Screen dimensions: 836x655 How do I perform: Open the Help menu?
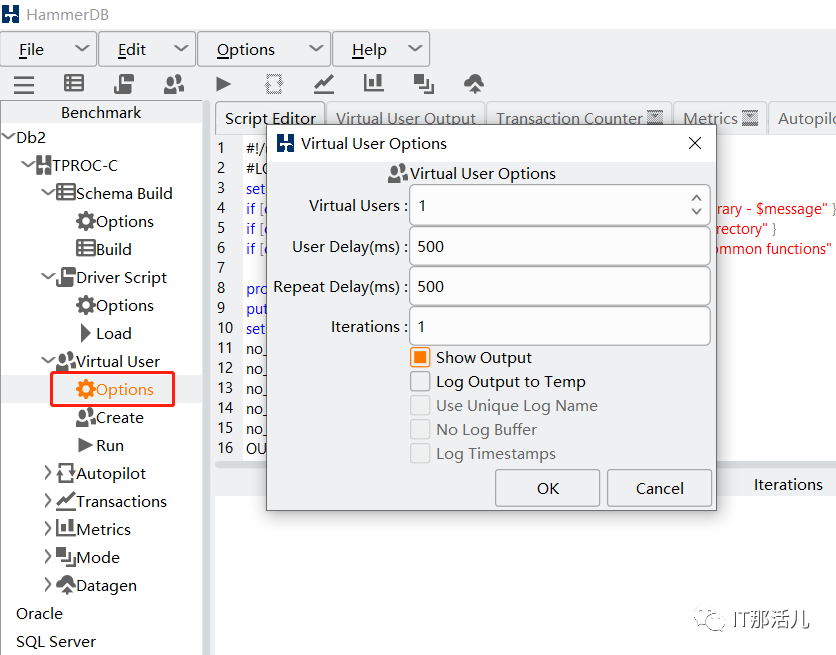click(381, 49)
